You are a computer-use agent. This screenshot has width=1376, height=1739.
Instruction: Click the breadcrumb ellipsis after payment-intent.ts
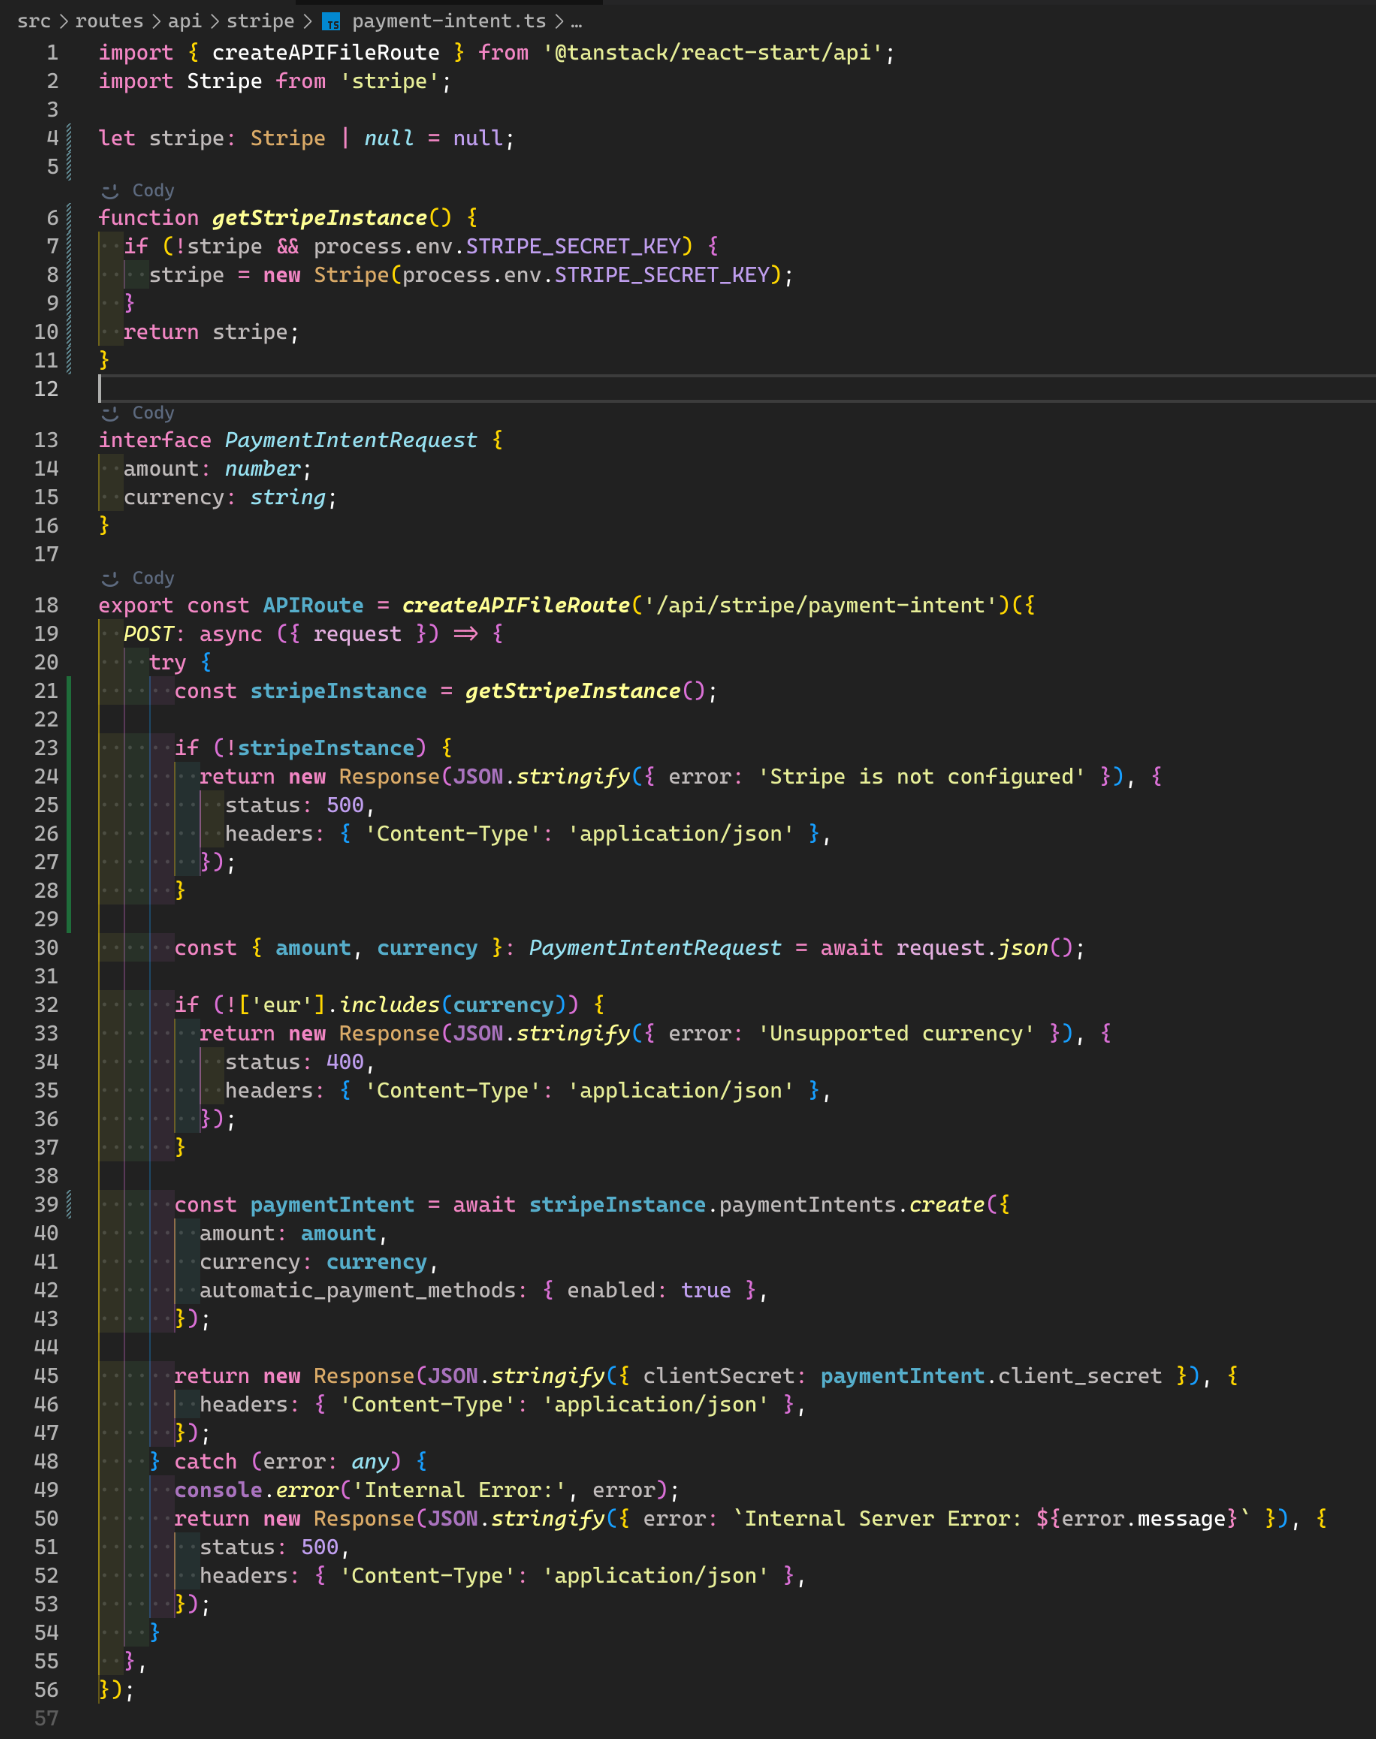pyautogui.click(x=576, y=22)
